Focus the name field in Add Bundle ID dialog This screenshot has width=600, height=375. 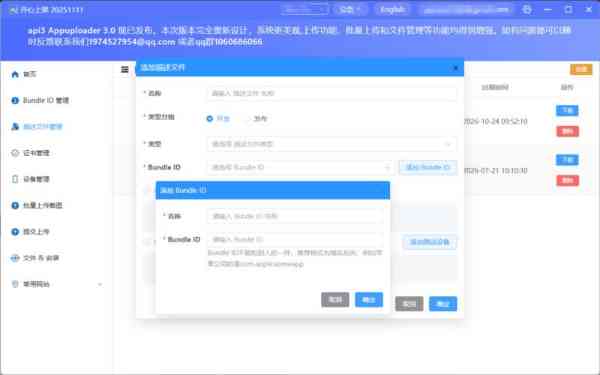tap(295, 216)
